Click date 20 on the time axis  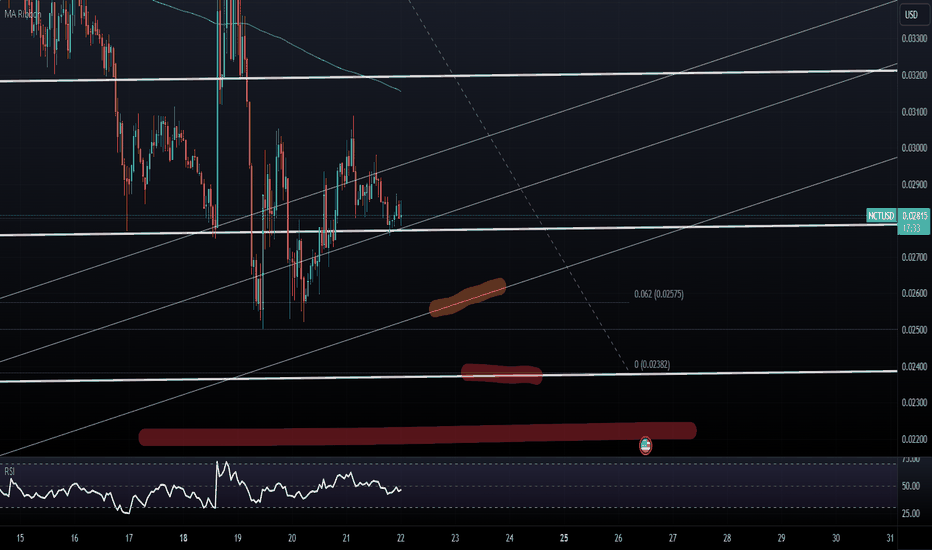point(292,538)
